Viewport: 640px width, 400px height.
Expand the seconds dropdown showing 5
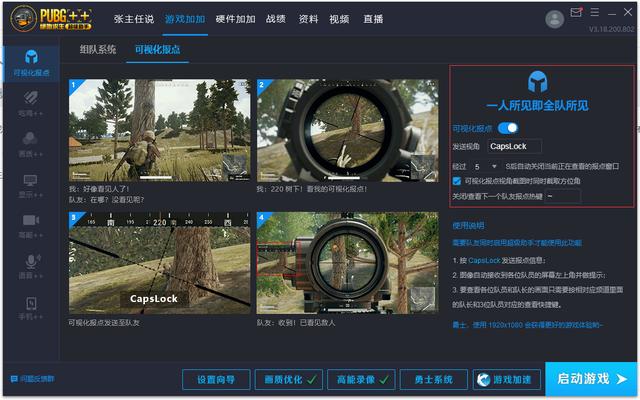[486, 167]
